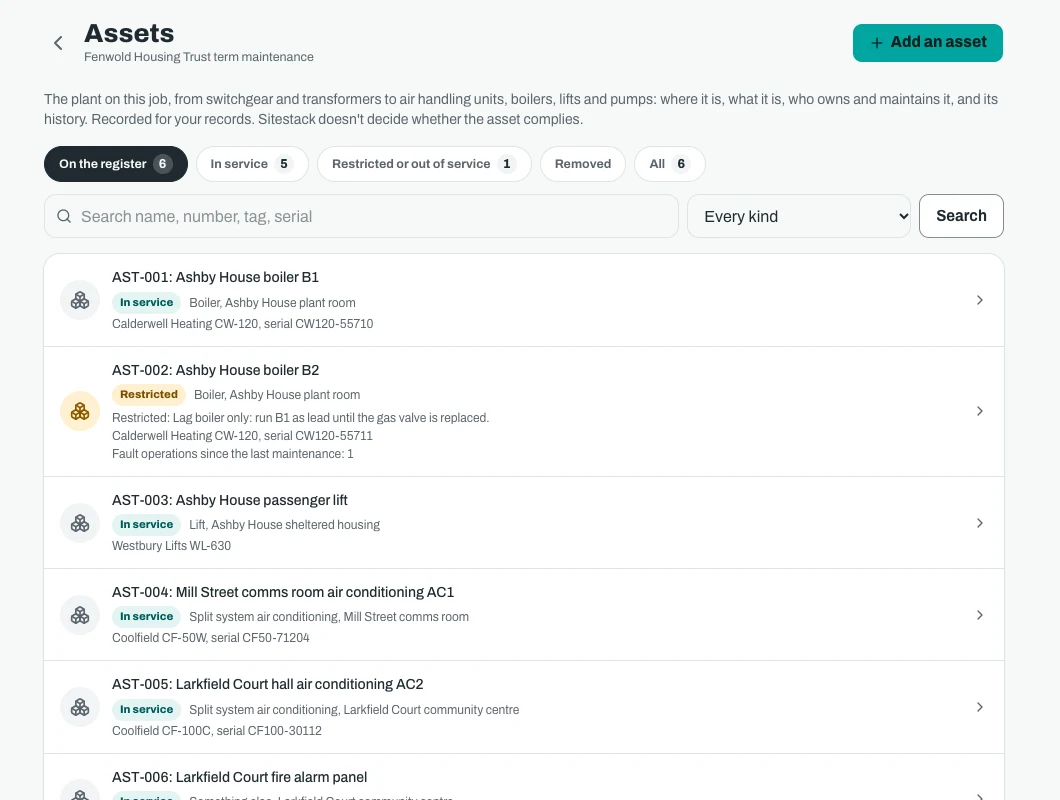Screen dimensions: 1060x800
Task: Switch to the In service tab
Action: (x=252, y=164)
